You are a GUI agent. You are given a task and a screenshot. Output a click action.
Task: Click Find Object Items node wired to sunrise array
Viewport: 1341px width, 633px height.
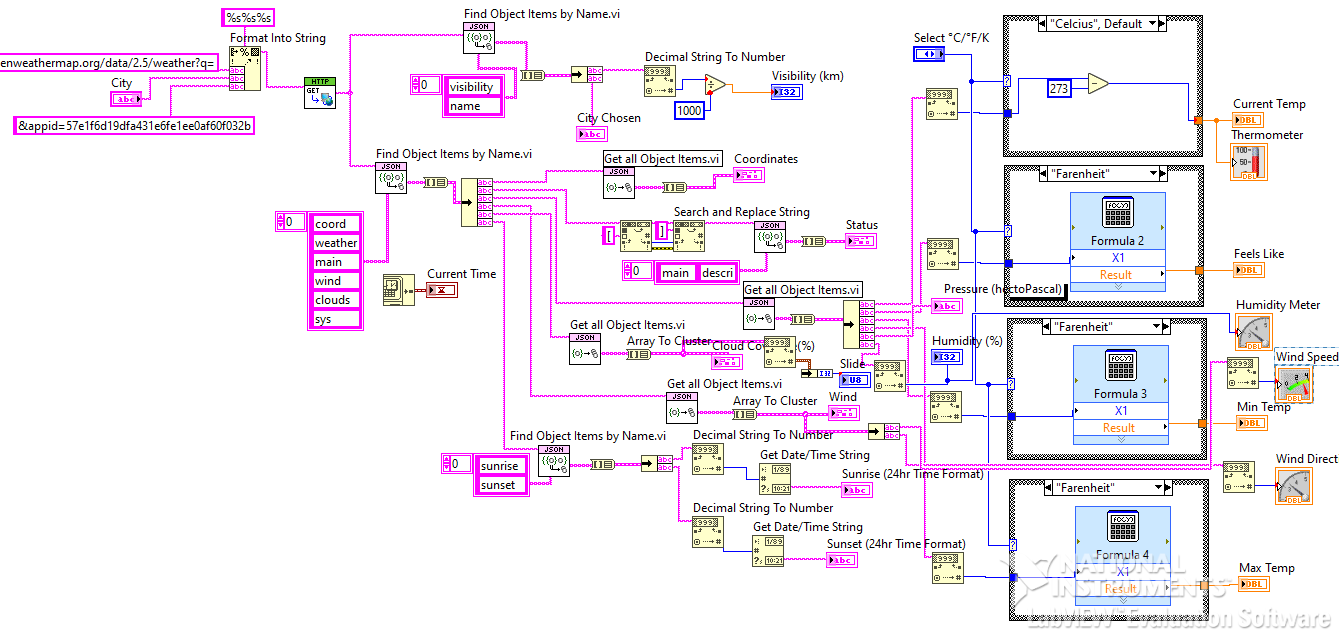[553, 460]
